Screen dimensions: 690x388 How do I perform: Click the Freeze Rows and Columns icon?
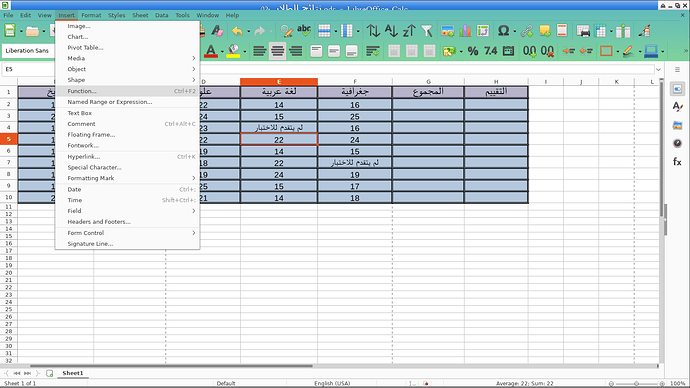pyautogui.click(x=601, y=31)
